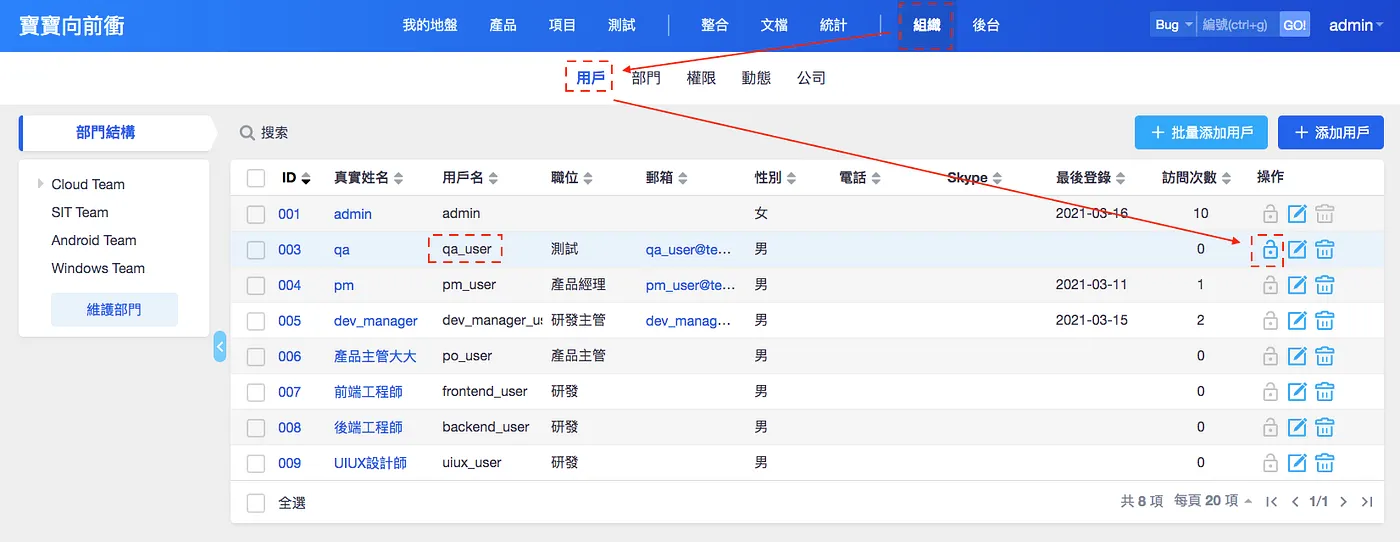1400x542 pixels.
Task: Open 我的地盤 in top navigation
Action: [x=430, y=25]
